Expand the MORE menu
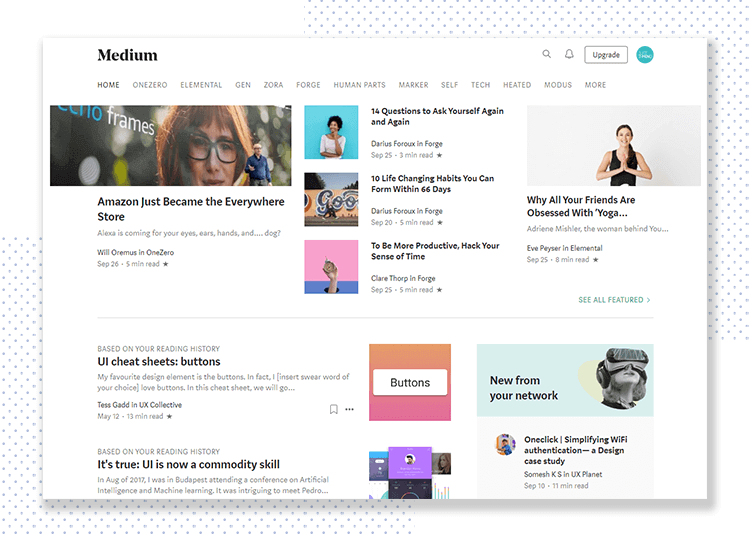 (595, 85)
